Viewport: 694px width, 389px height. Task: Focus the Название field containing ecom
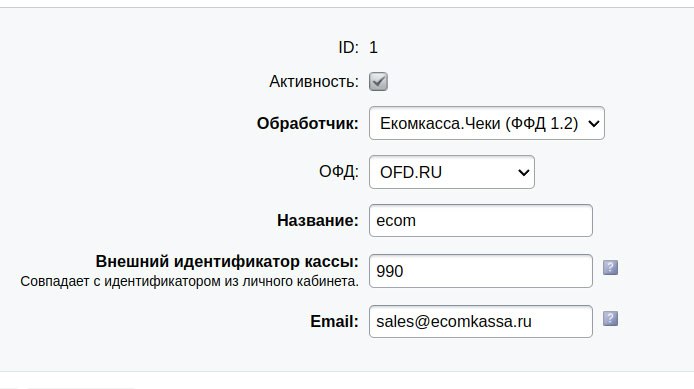click(x=481, y=220)
